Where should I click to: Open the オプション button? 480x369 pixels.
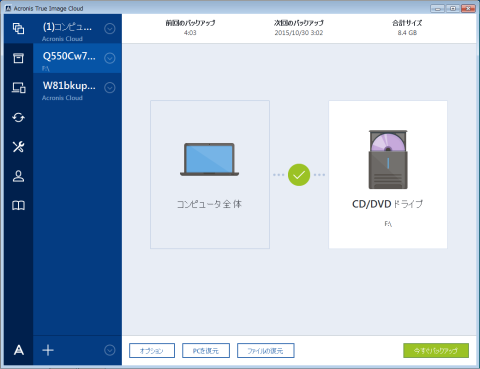152,351
